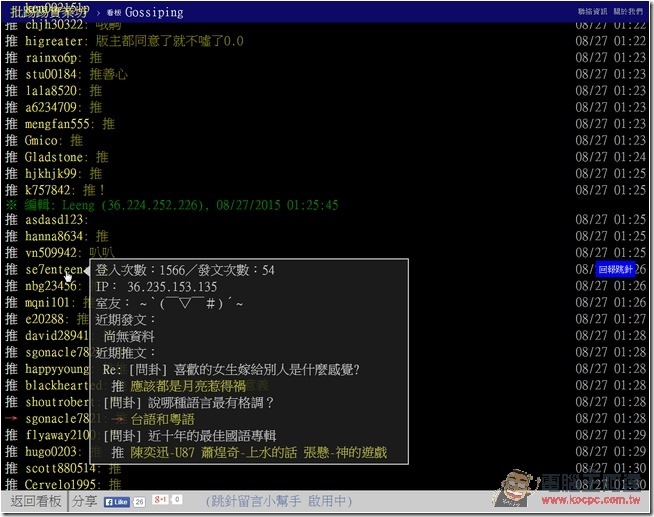Click username nbg23456
The height and width of the screenshot is (517, 654).
point(51,286)
